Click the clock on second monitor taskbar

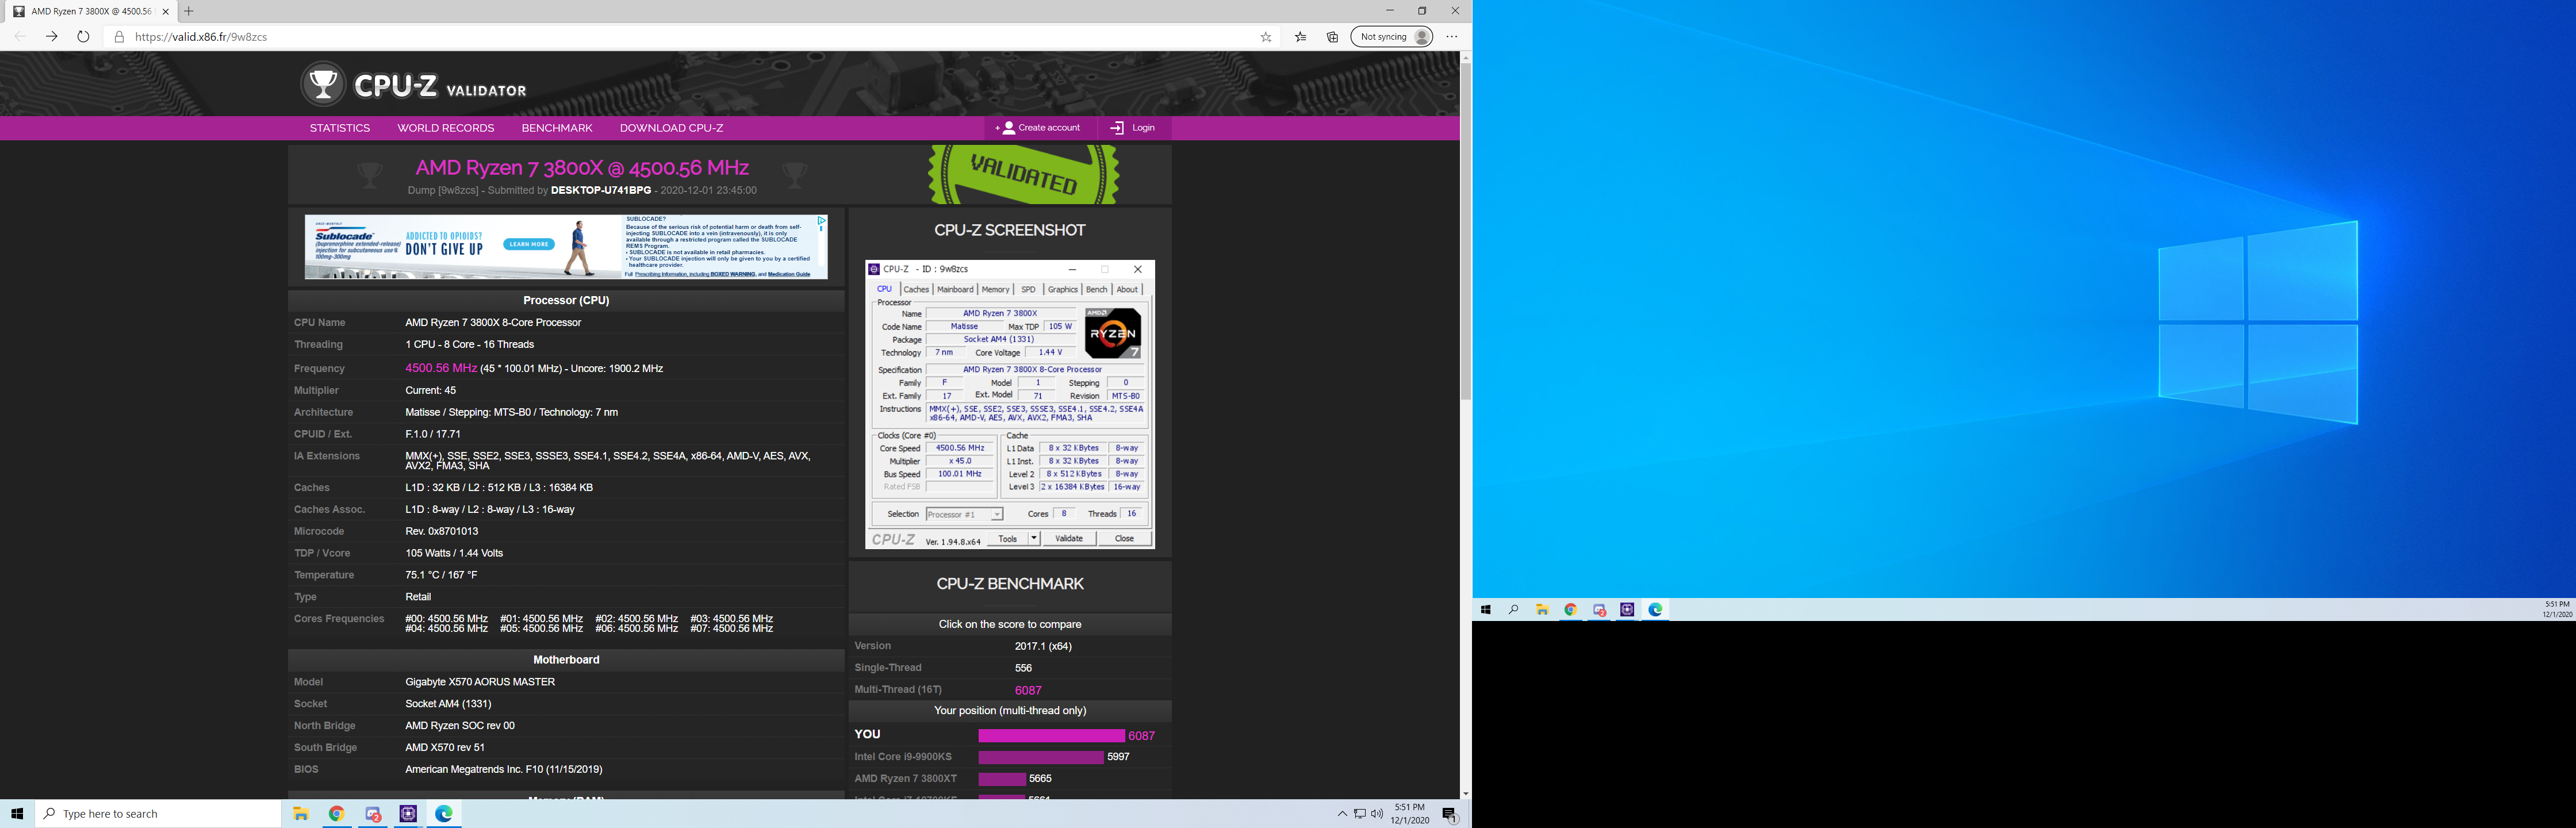point(2557,610)
